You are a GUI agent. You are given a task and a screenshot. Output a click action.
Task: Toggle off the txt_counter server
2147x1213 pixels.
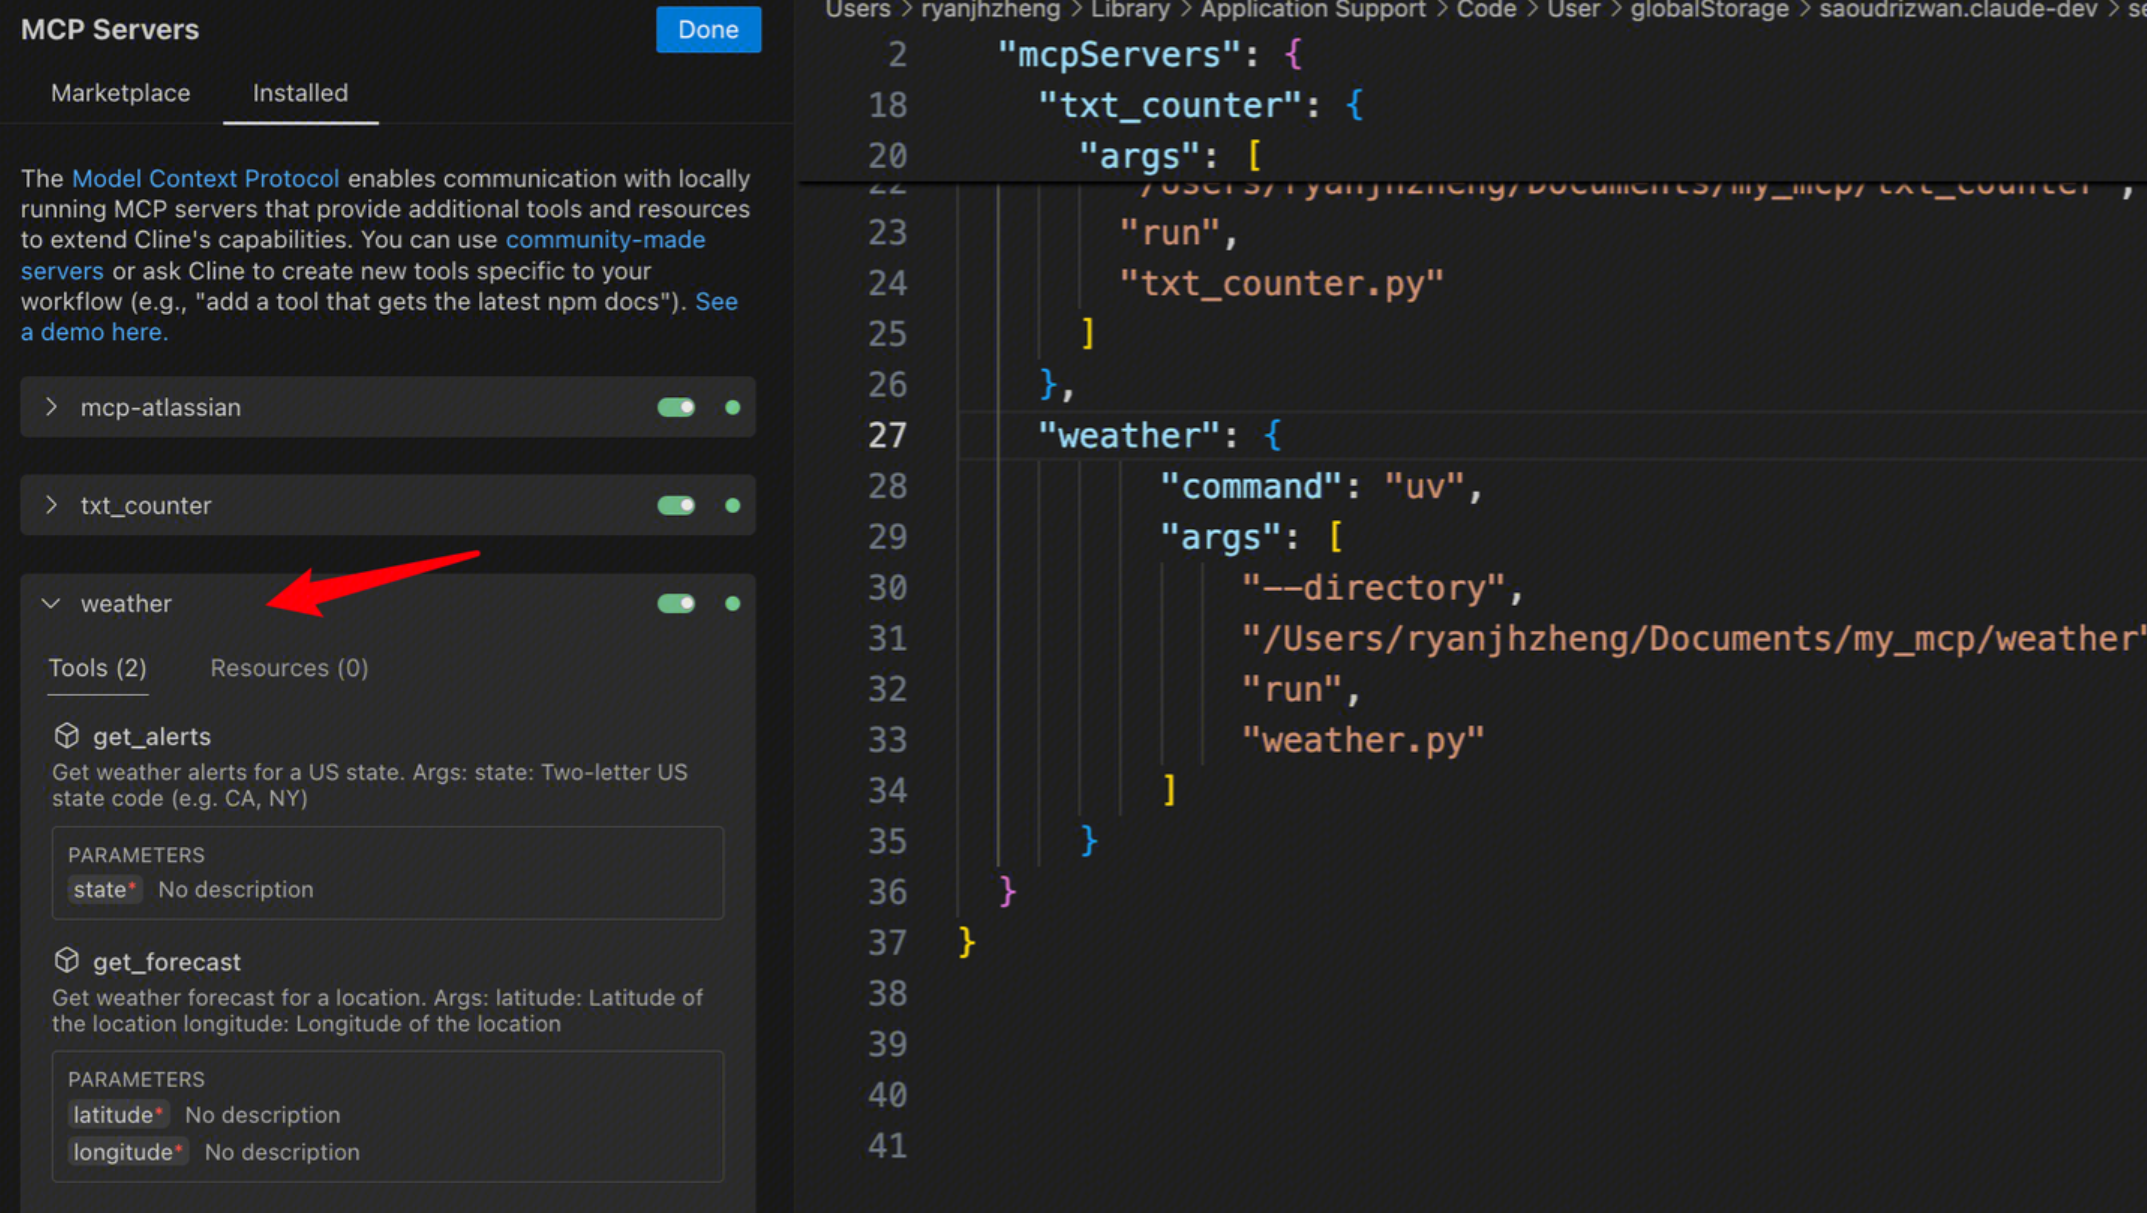click(x=676, y=505)
